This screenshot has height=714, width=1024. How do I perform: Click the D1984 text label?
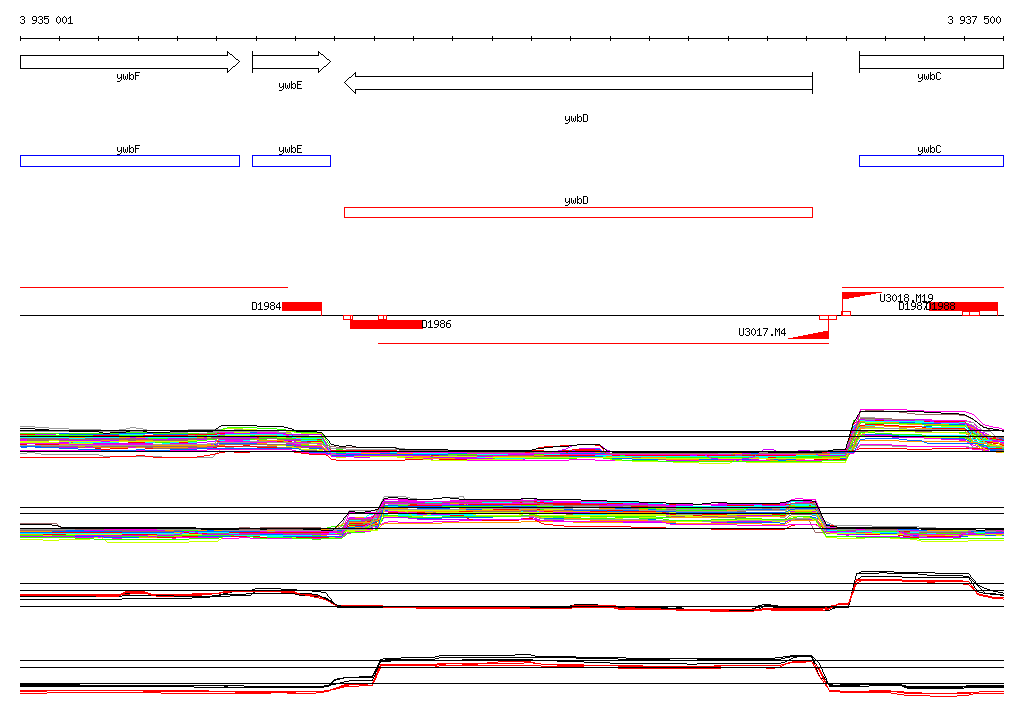click(x=266, y=306)
